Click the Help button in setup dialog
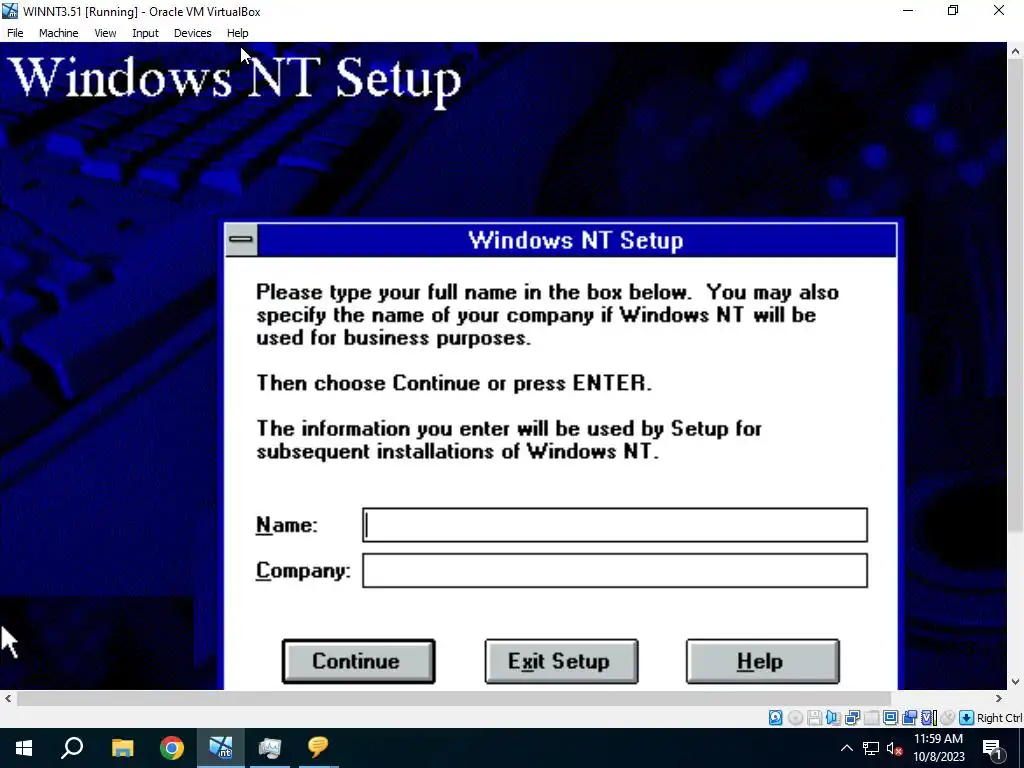1024x768 pixels. (762, 662)
